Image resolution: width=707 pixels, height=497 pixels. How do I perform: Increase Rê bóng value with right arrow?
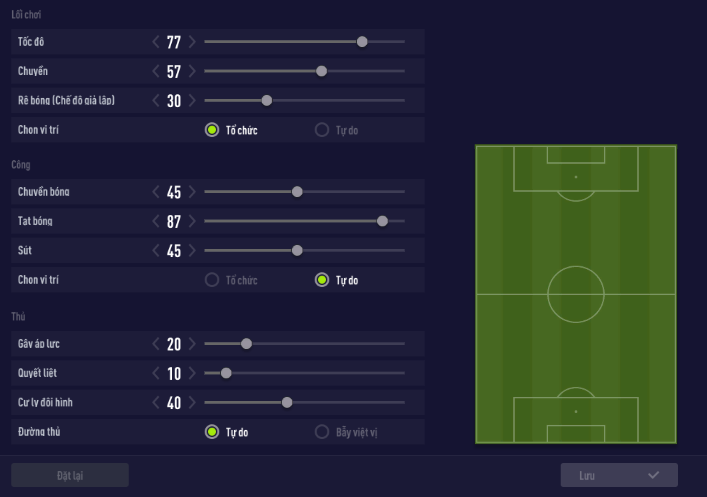[192, 101]
